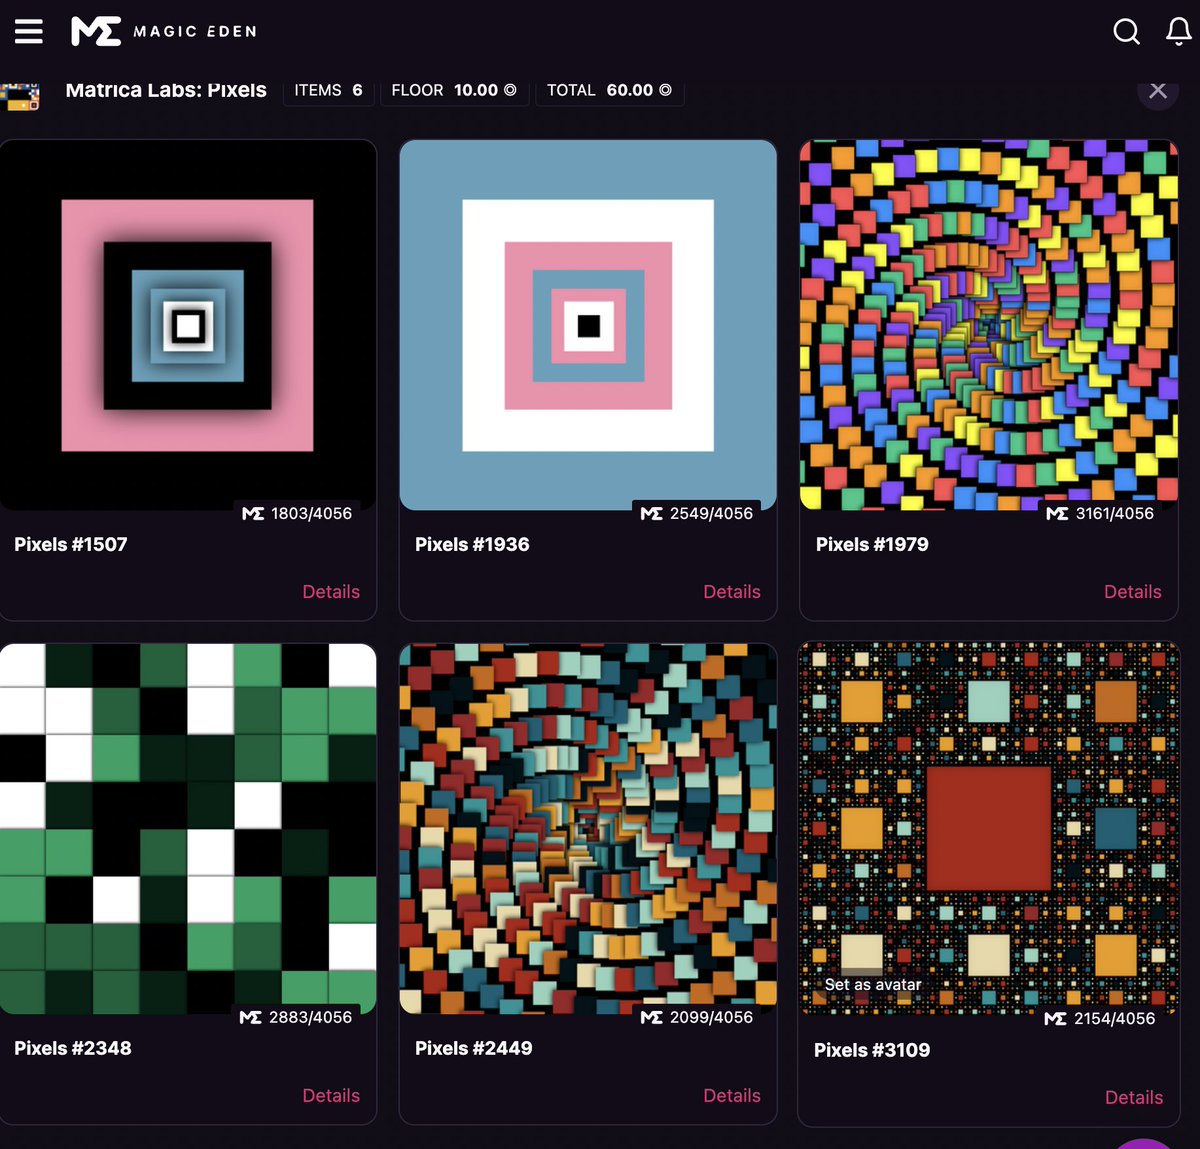Open the Pixels #2449 artwork thumbnail
The image size is (1200, 1149).
point(588,829)
